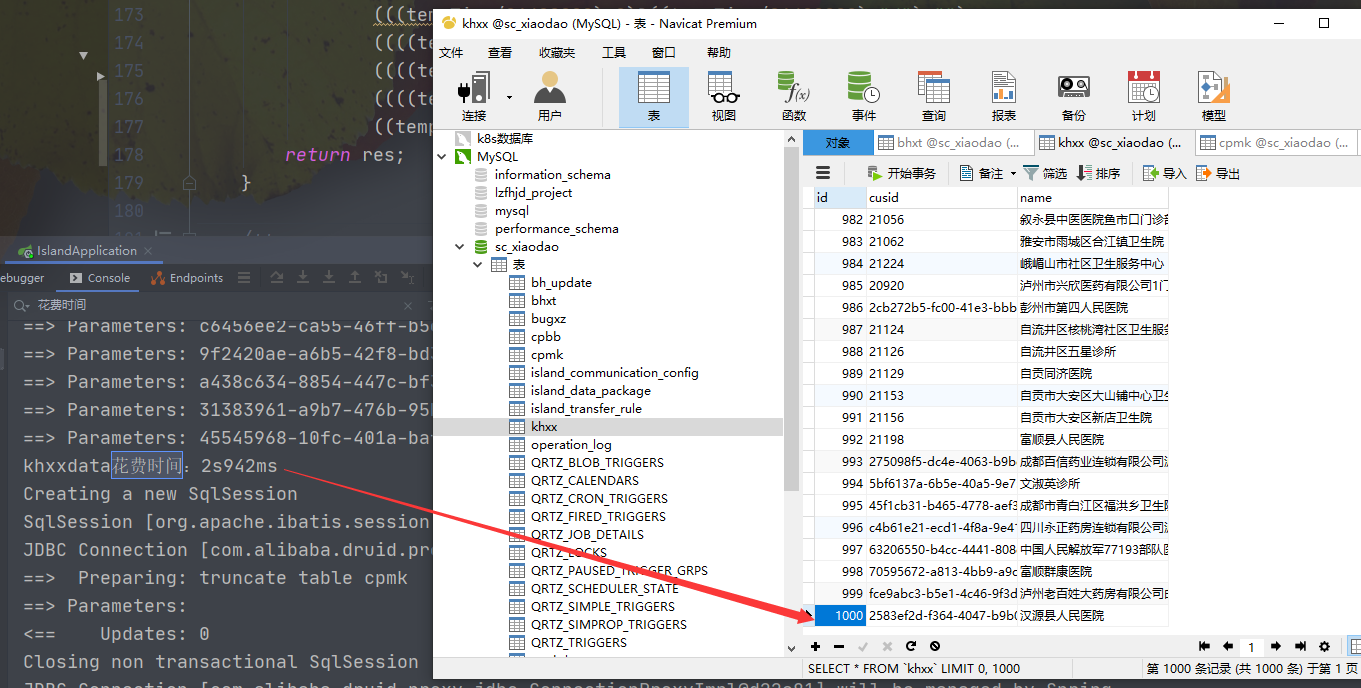The image size is (1361, 688).
Task: Click the 筛选 filter button
Action: 1045,173
